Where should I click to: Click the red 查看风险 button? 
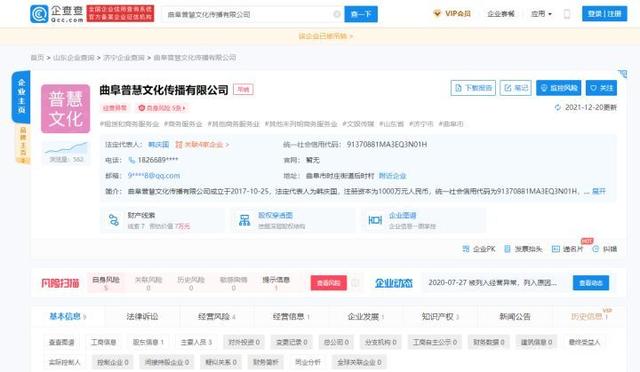coord(329,283)
